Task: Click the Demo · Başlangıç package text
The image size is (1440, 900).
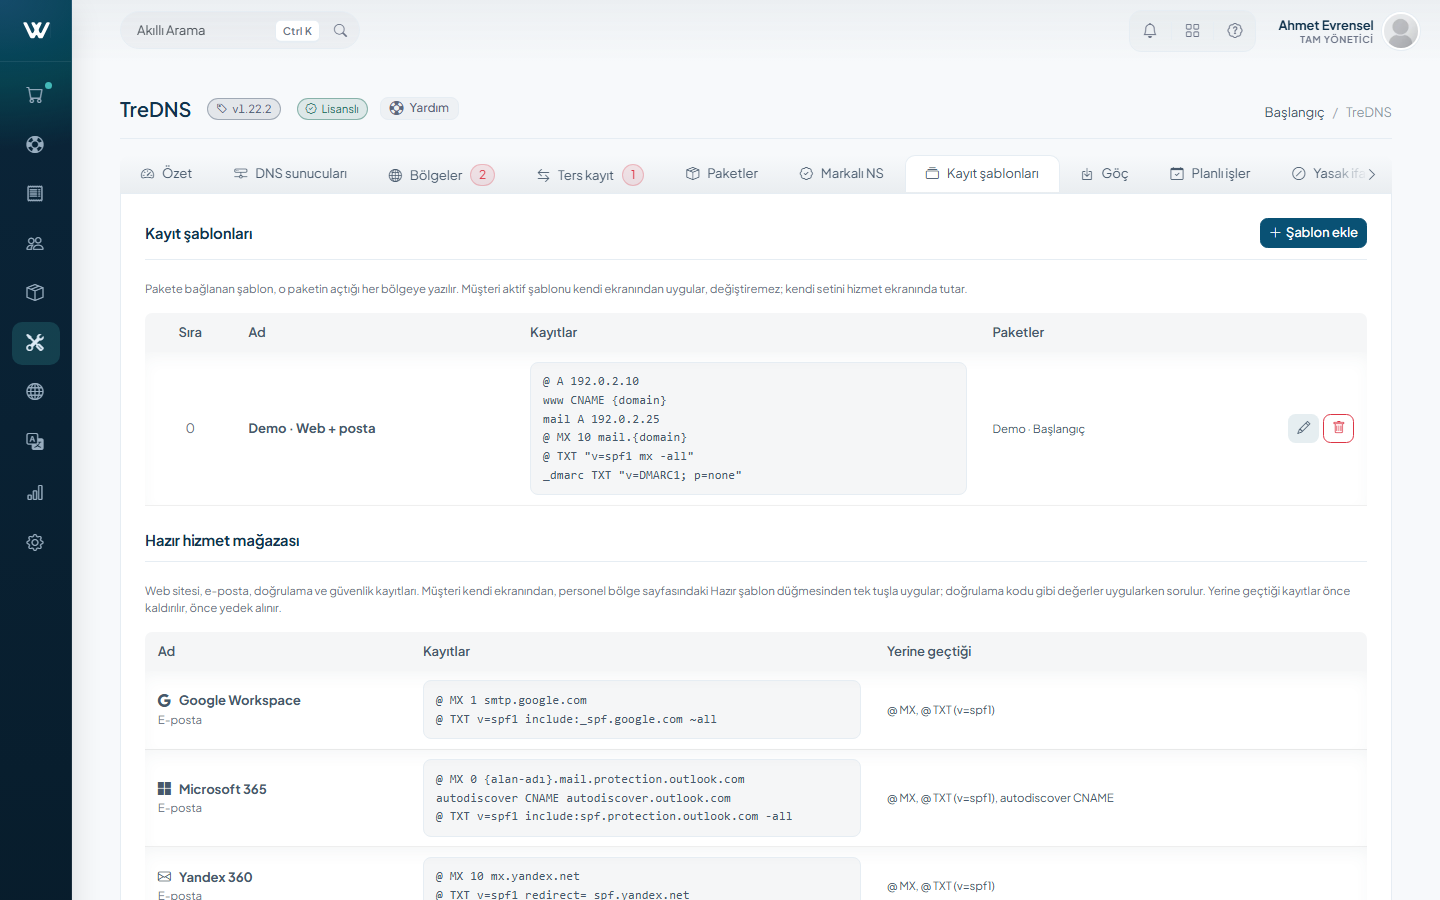Action: pos(1038,429)
